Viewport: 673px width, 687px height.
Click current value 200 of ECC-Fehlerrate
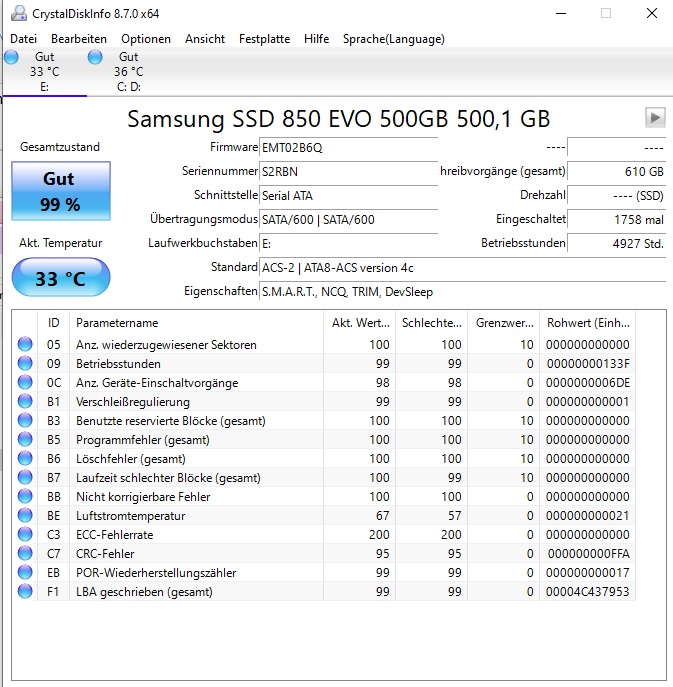379,535
